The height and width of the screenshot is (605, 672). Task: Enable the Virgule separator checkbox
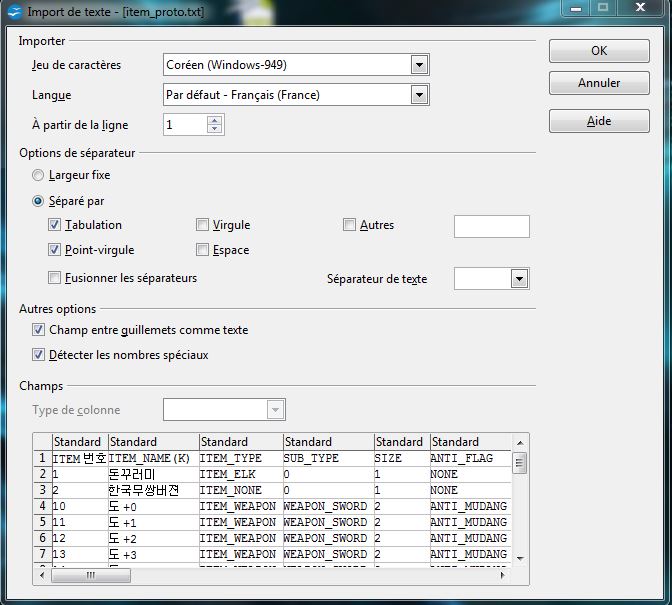[x=202, y=225]
